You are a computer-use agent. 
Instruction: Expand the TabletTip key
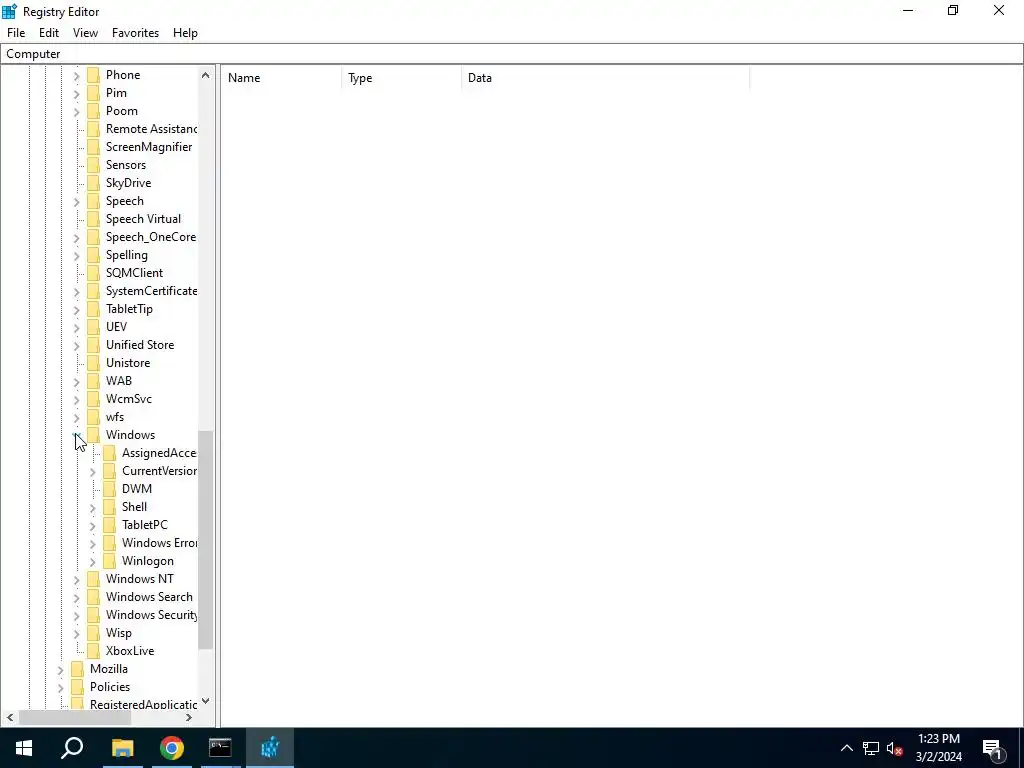tap(76, 310)
